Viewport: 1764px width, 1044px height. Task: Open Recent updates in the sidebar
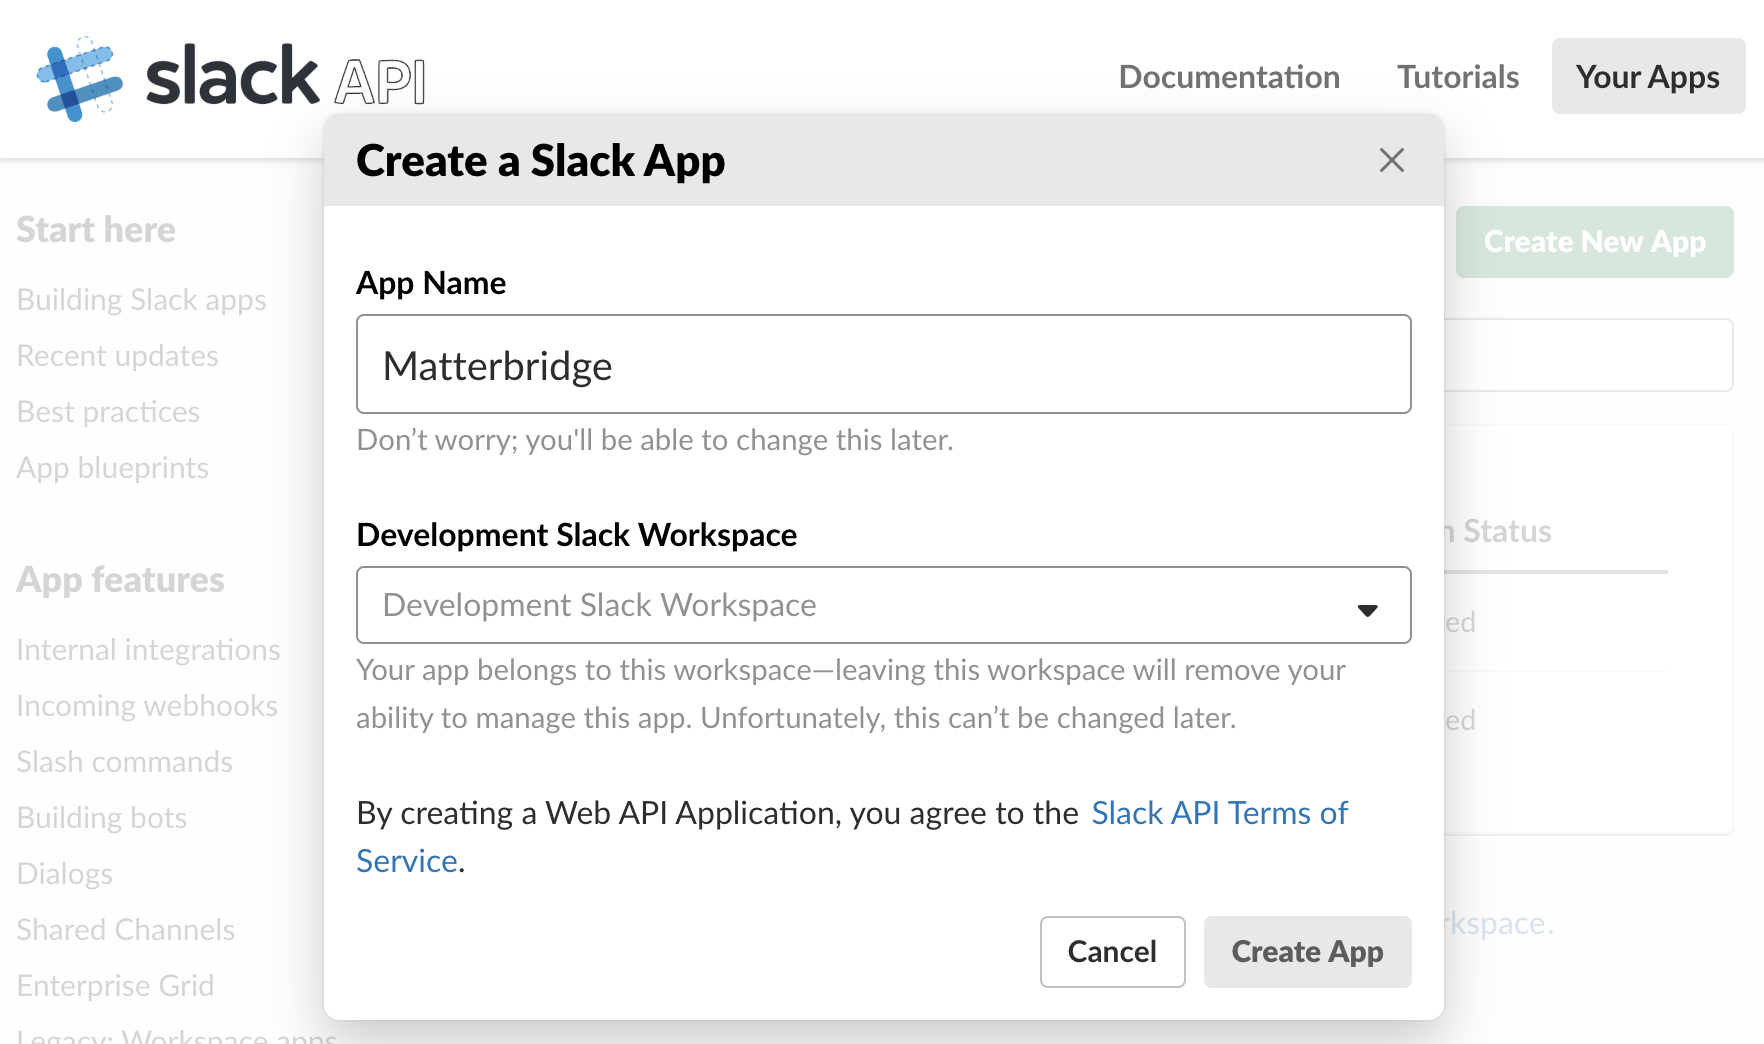pyautogui.click(x=118, y=356)
